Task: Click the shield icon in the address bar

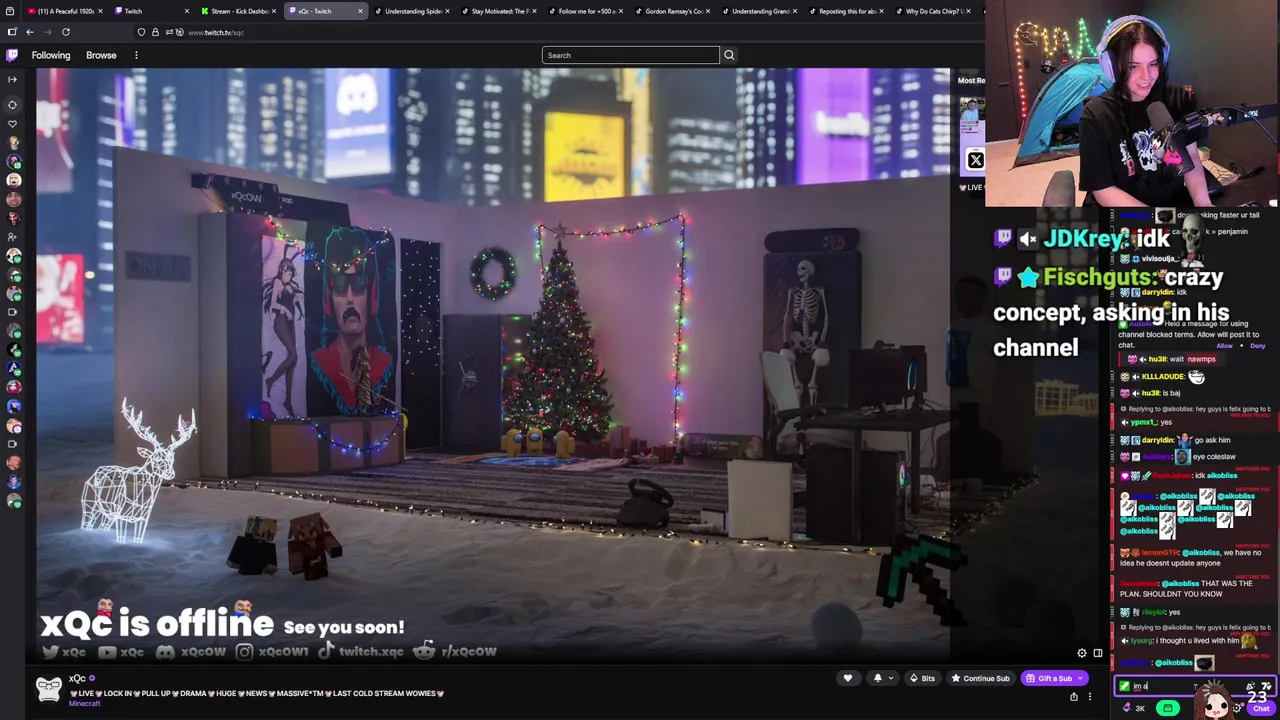Action: (x=141, y=32)
